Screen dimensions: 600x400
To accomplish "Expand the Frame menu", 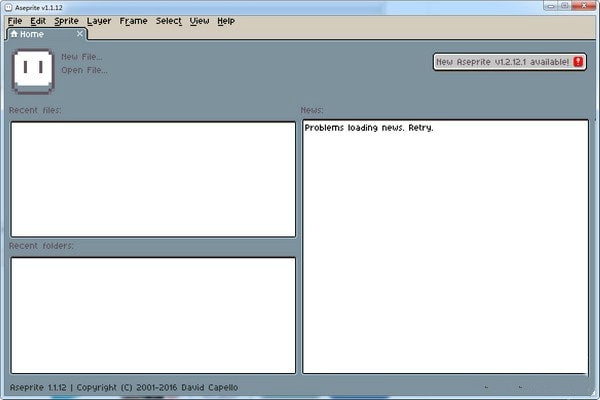I will [x=132, y=21].
